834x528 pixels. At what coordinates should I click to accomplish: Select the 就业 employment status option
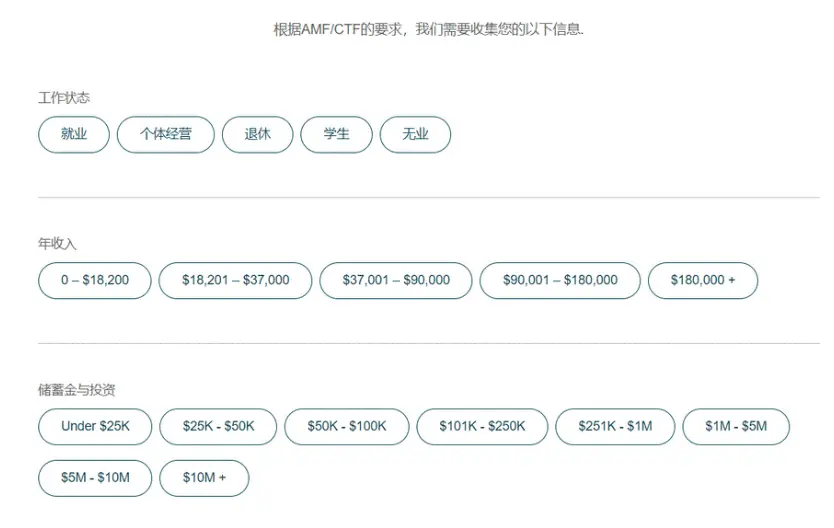tap(74, 134)
